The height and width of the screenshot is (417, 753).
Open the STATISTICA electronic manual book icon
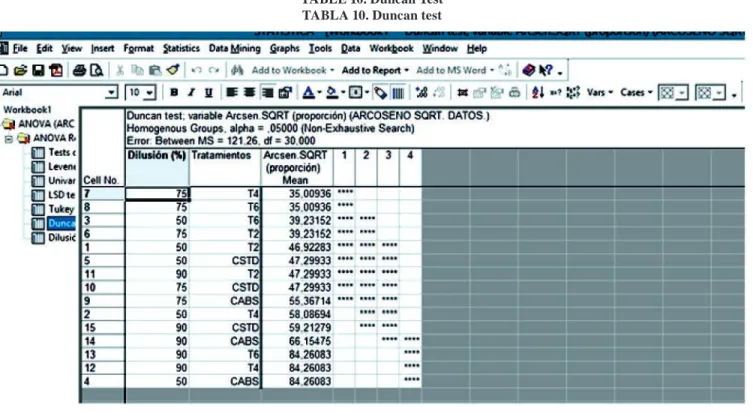point(529,71)
